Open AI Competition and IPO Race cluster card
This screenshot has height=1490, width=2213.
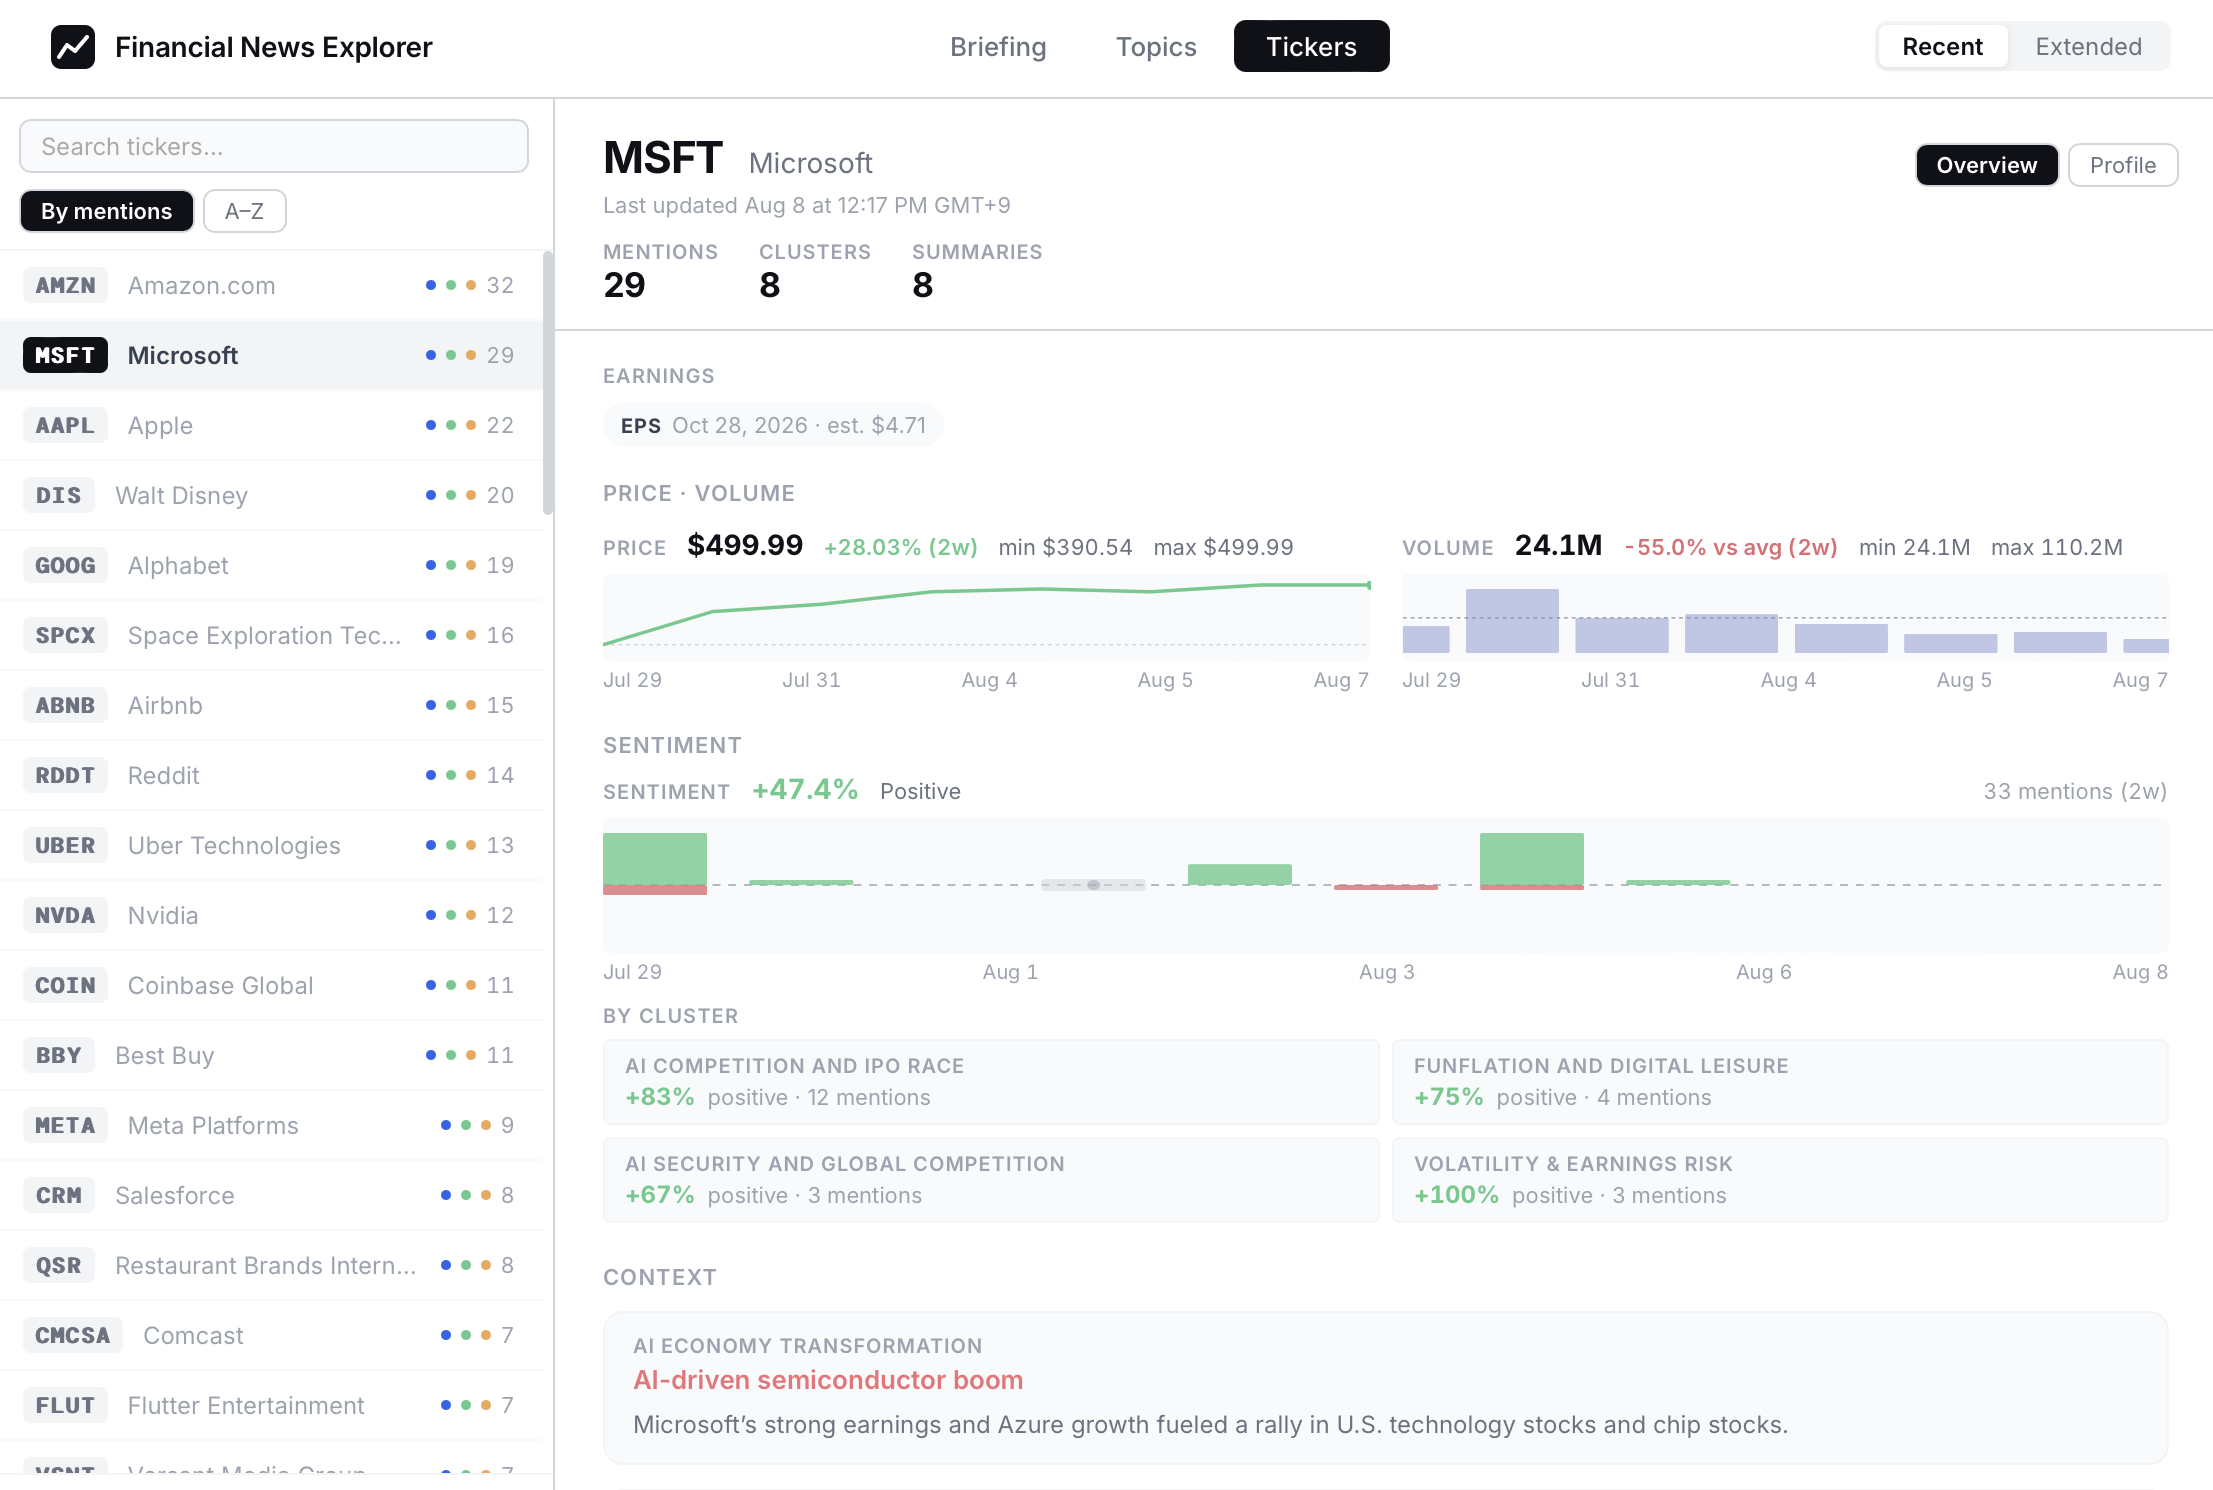pyautogui.click(x=991, y=1082)
